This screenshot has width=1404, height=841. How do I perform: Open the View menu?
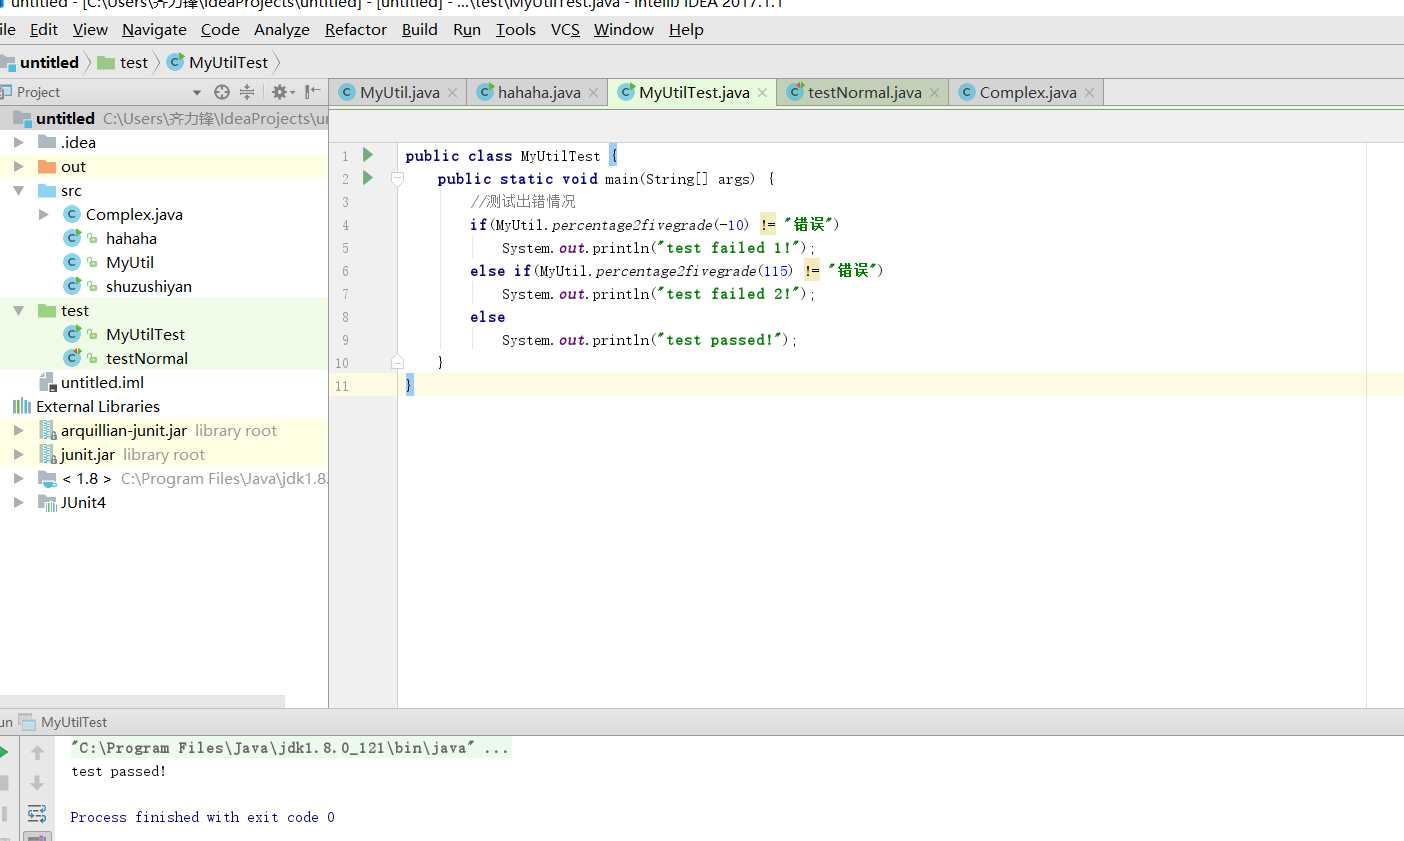[90, 29]
